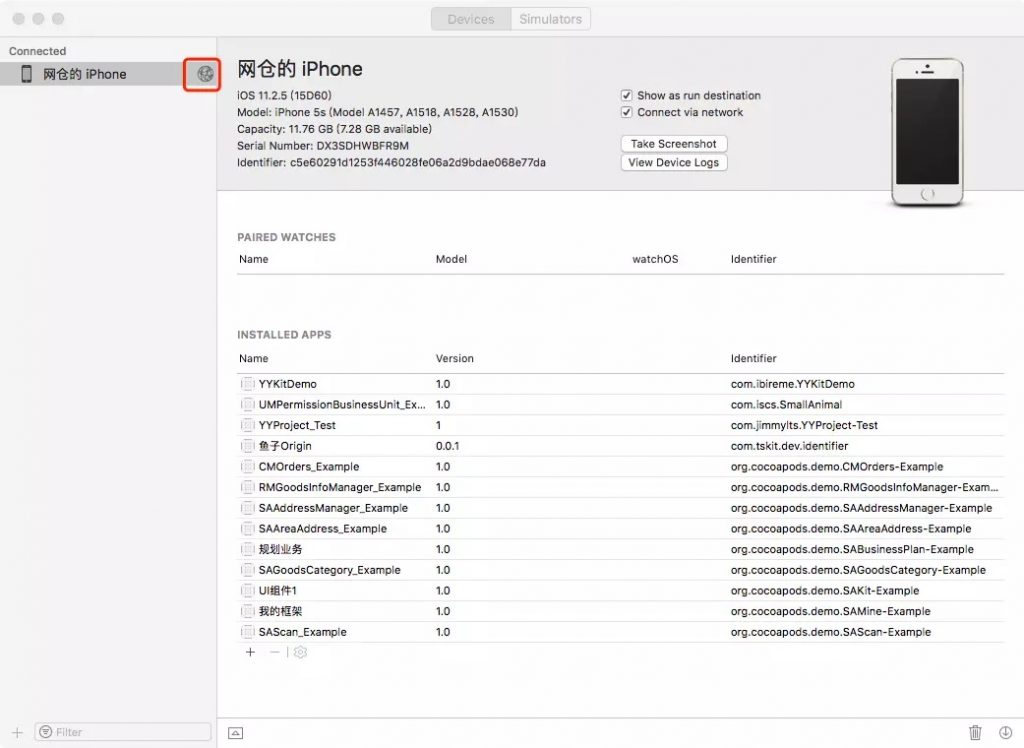Open the gear menu under installed apps
The height and width of the screenshot is (748, 1024).
point(300,652)
